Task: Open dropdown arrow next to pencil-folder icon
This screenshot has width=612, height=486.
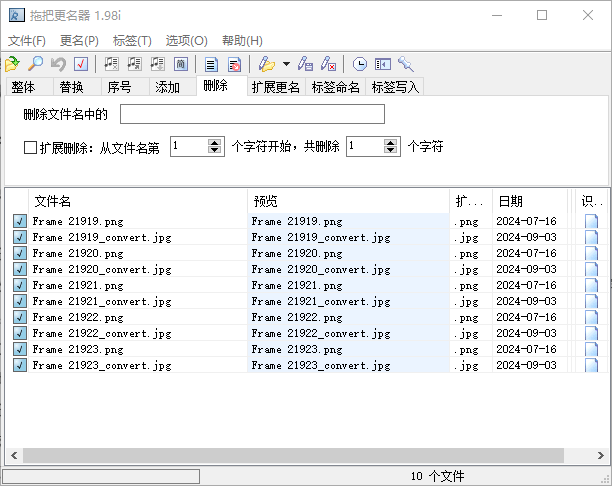Action: point(286,64)
